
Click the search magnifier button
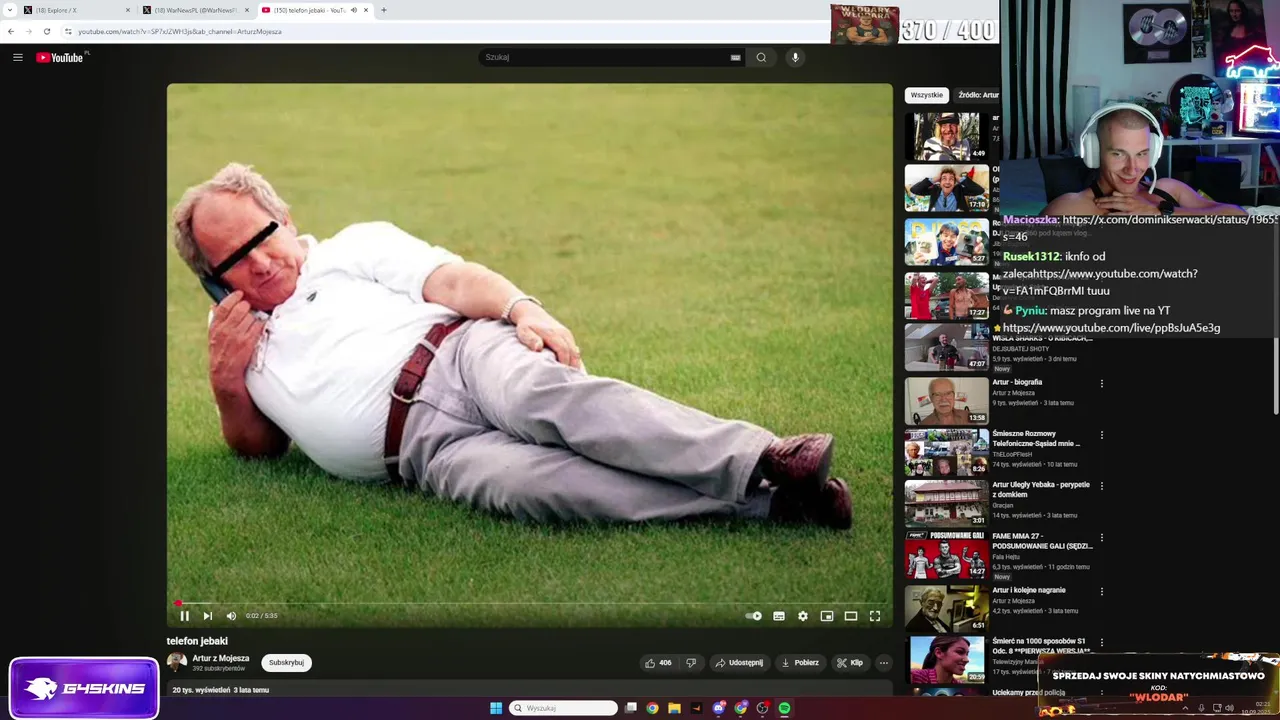click(761, 57)
